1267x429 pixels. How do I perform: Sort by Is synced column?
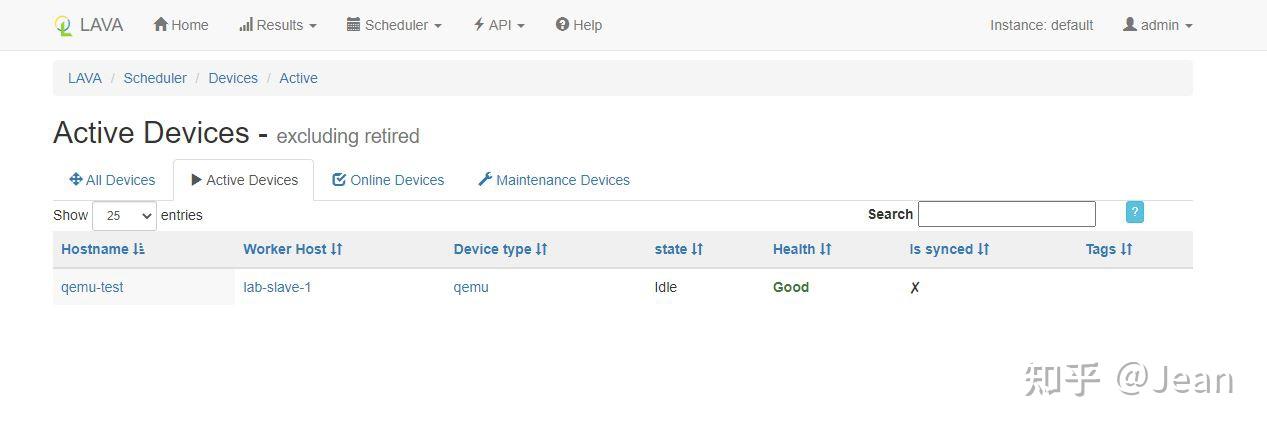[x=983, y=249]
